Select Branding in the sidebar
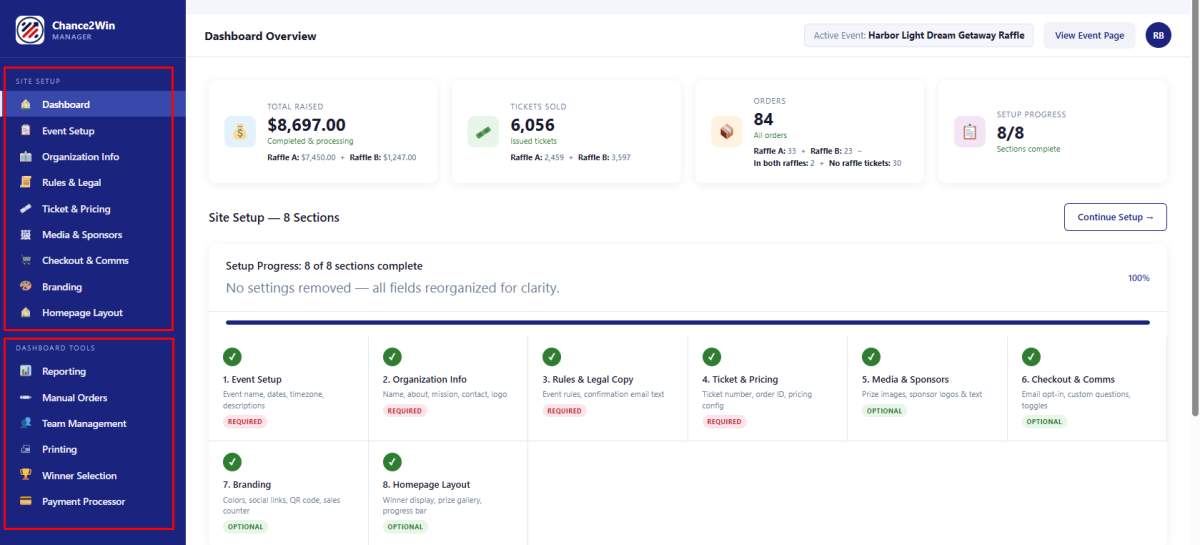The height and width of the screenshot is (545, 1200). click(x=93, y=287)
